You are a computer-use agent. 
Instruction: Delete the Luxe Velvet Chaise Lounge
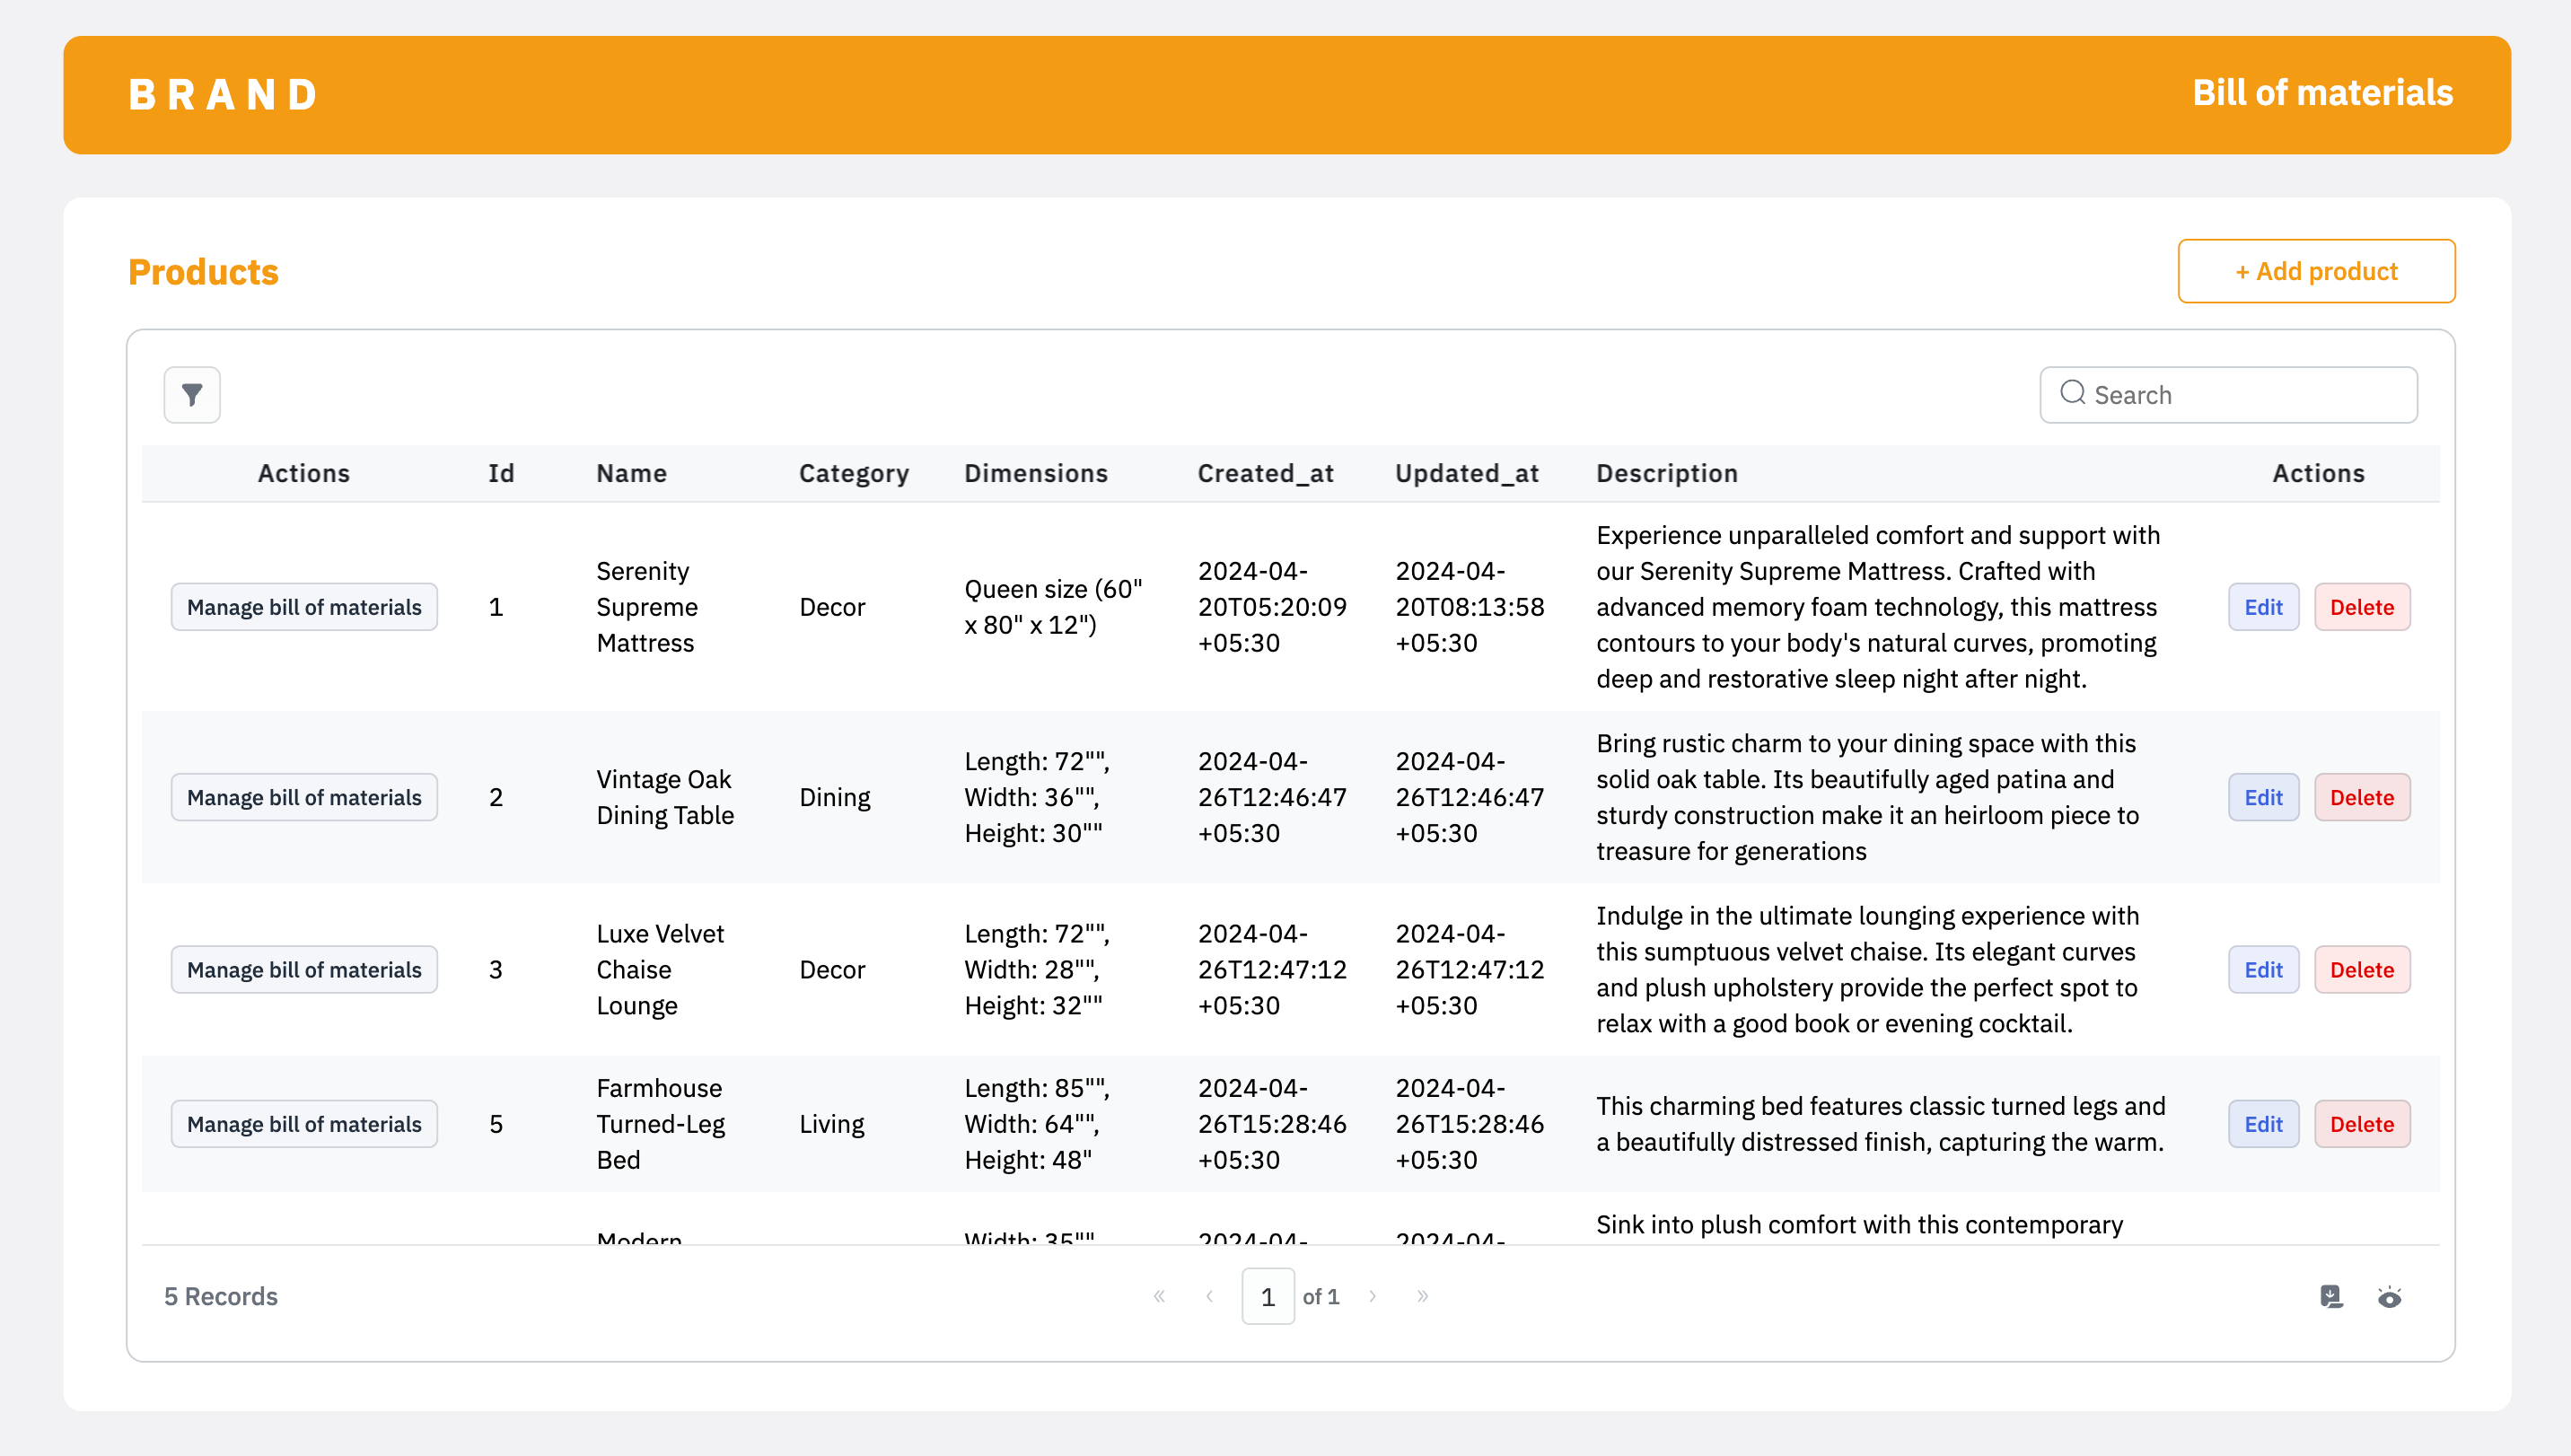(x=2361, y=970)
